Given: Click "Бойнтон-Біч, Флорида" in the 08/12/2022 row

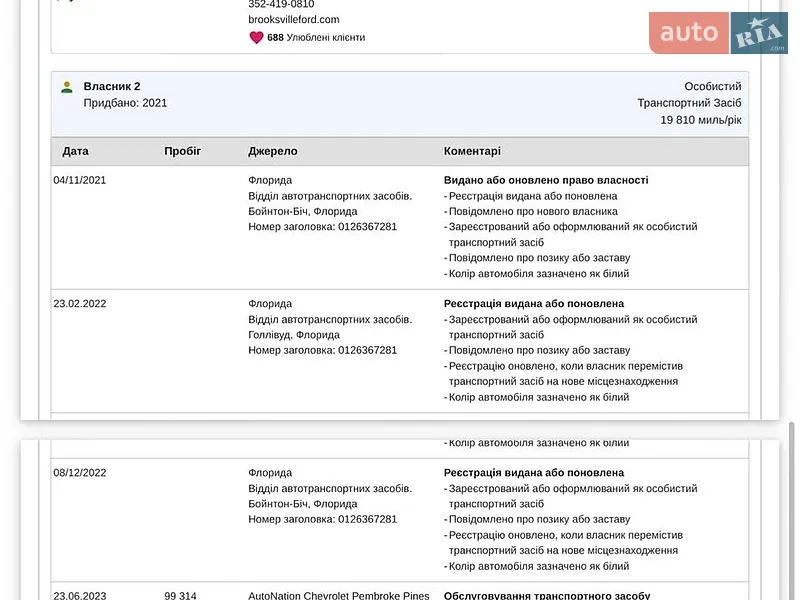Looking at the screenshot, I should click(303, 504).
